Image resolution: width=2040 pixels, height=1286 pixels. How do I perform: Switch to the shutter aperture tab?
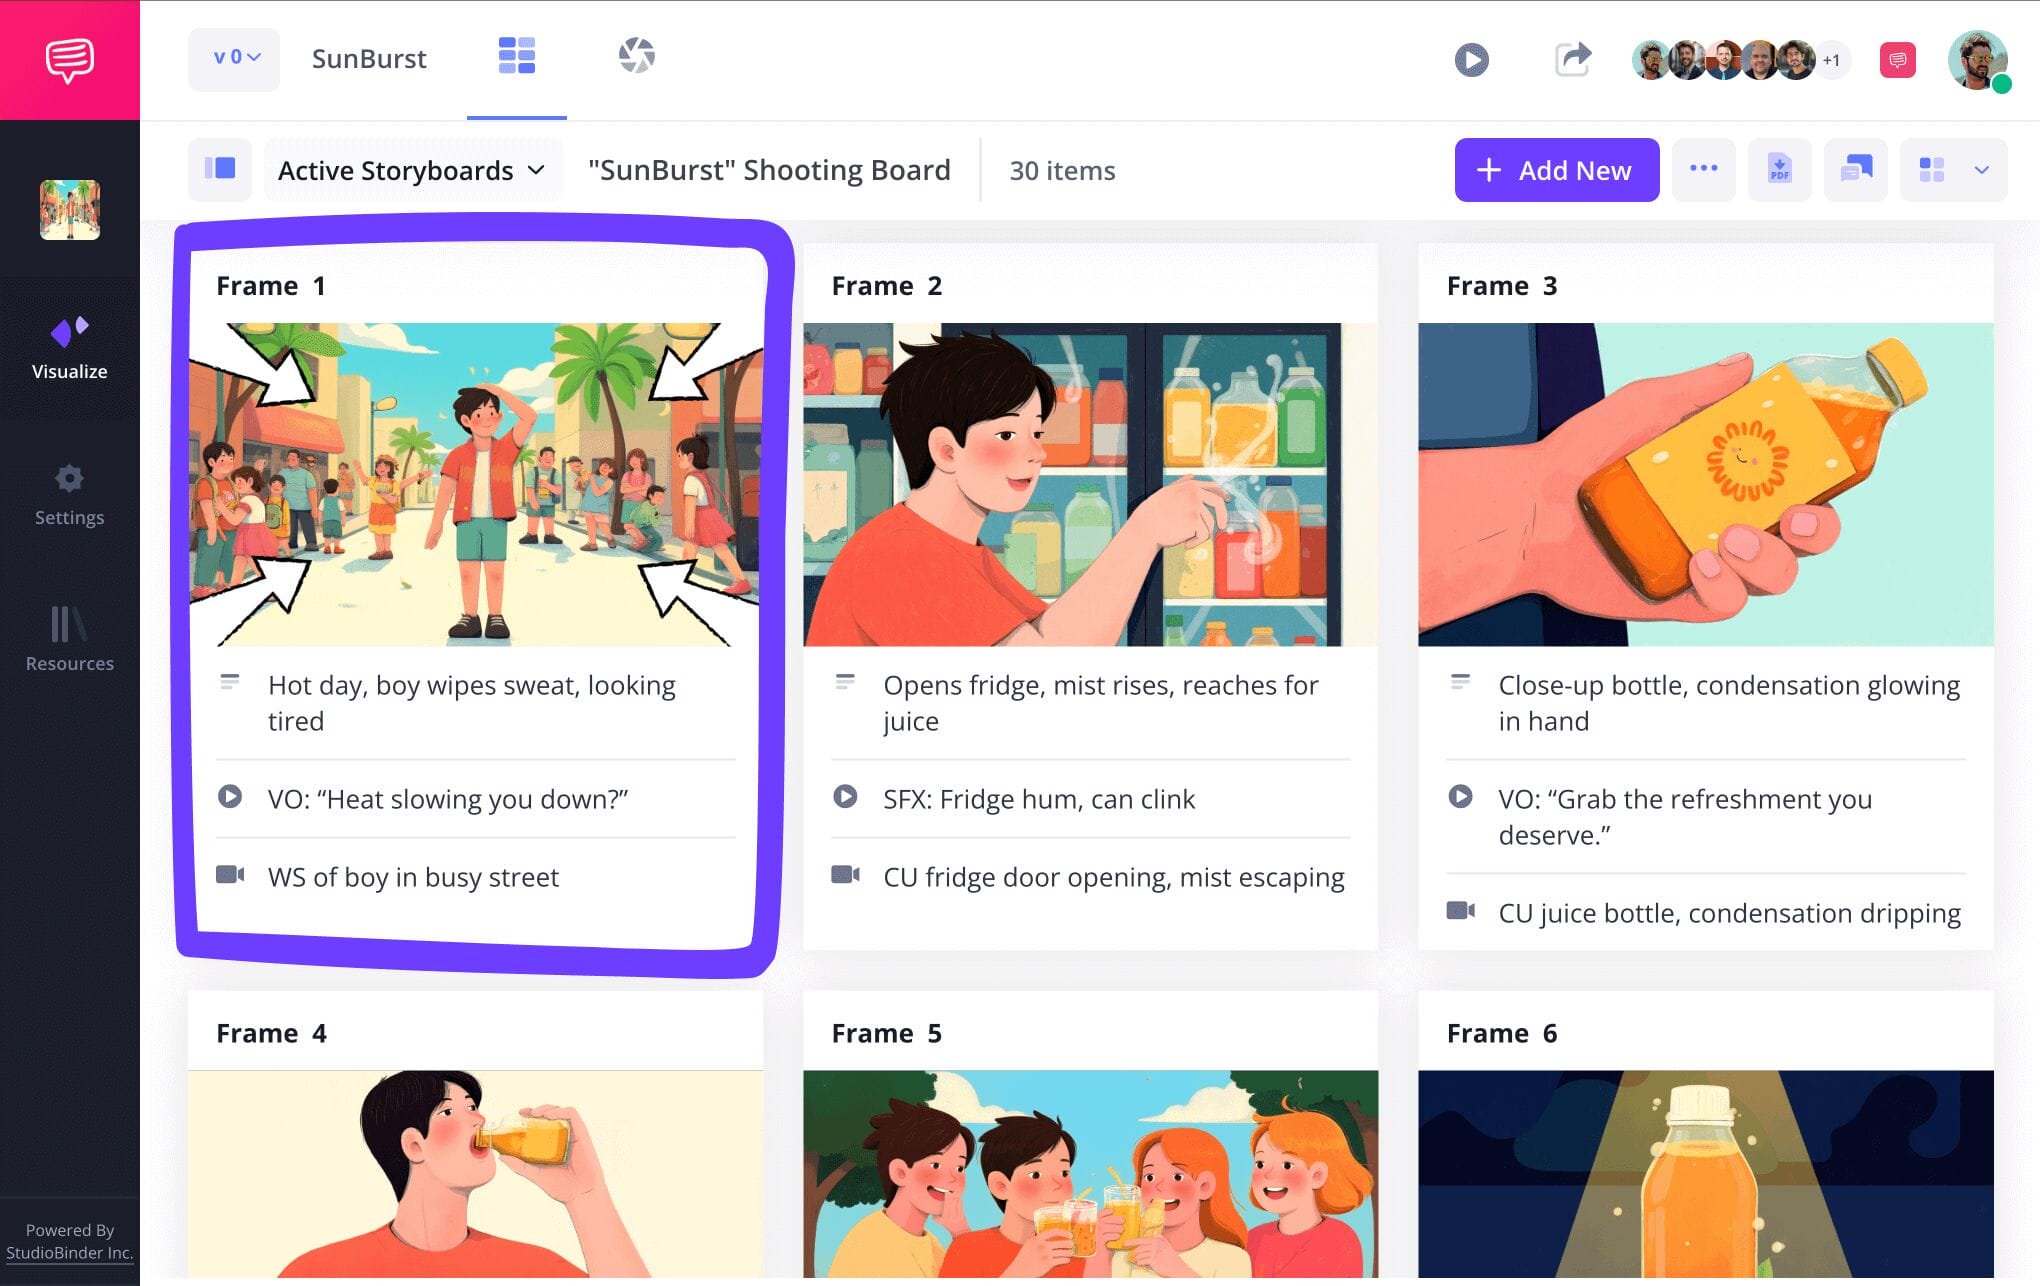(x=636, y=57)
